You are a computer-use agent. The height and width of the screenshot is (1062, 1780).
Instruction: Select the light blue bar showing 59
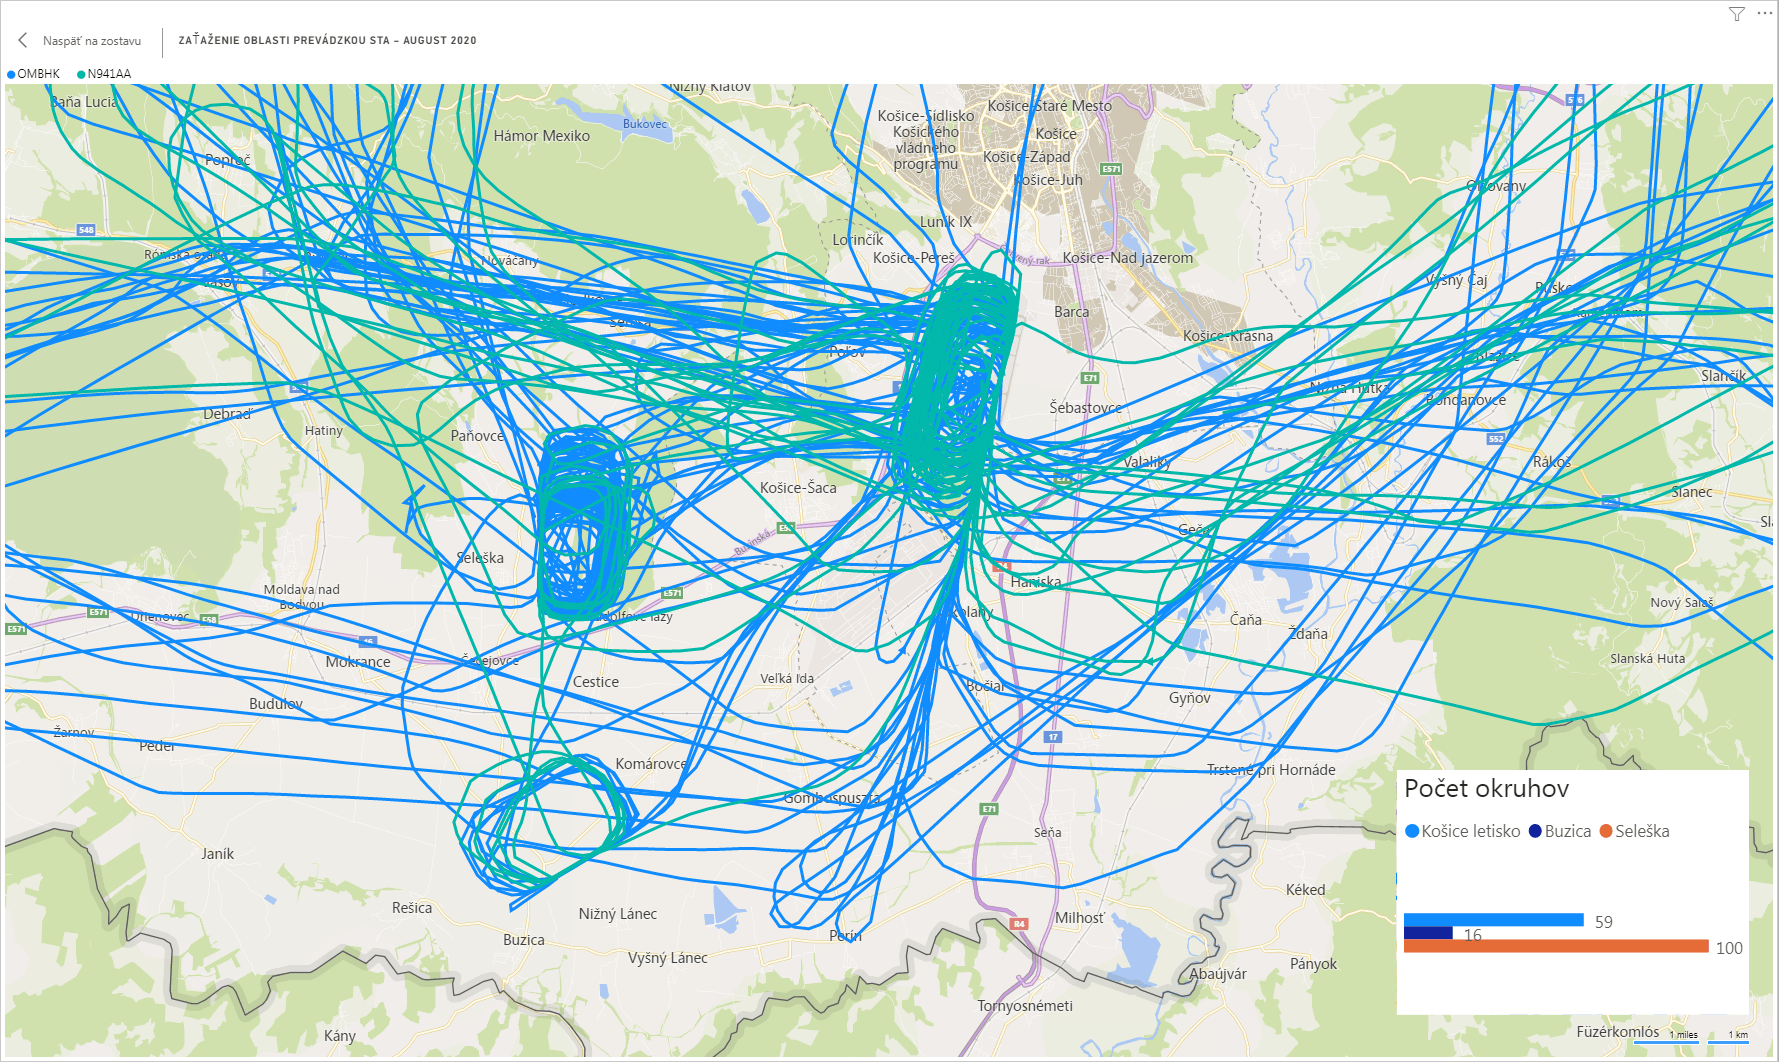point(1493,919)
